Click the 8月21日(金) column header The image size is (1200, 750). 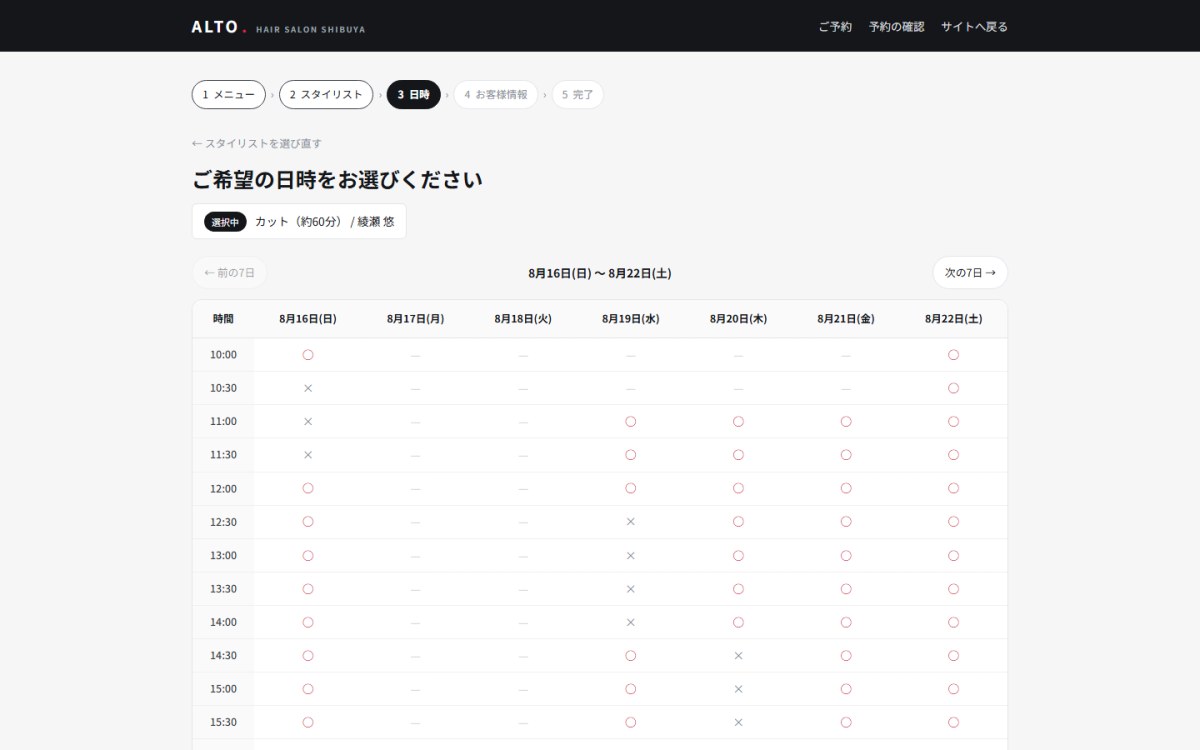pos(846,319)
